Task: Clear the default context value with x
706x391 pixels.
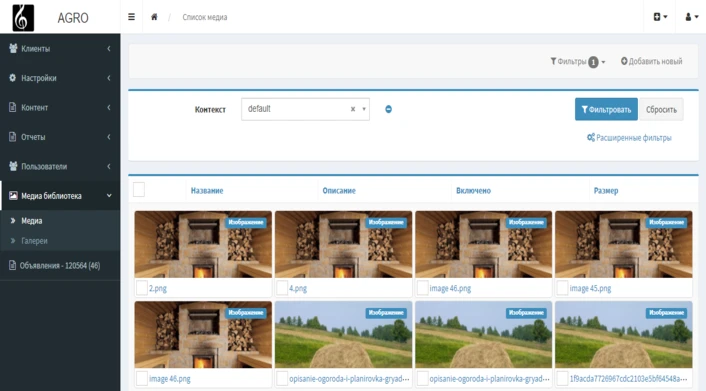Action: point(353,109)
